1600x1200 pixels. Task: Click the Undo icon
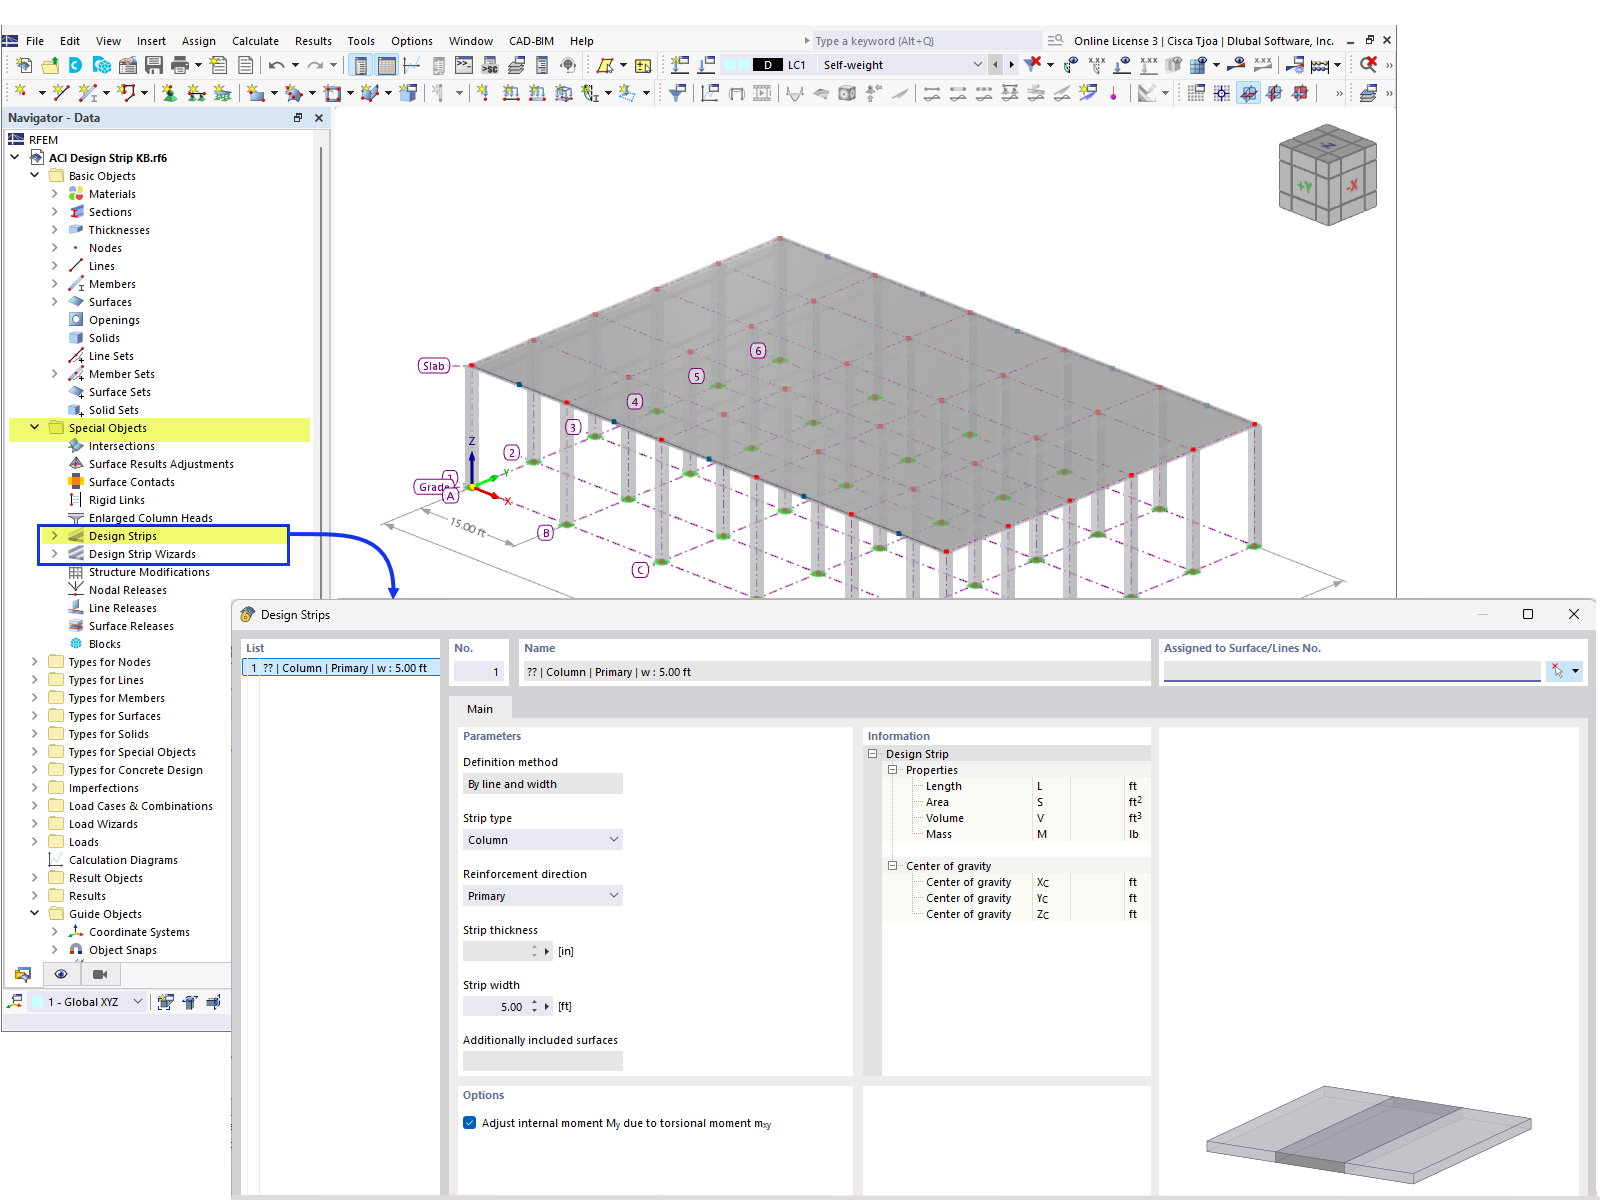[278, 64]
